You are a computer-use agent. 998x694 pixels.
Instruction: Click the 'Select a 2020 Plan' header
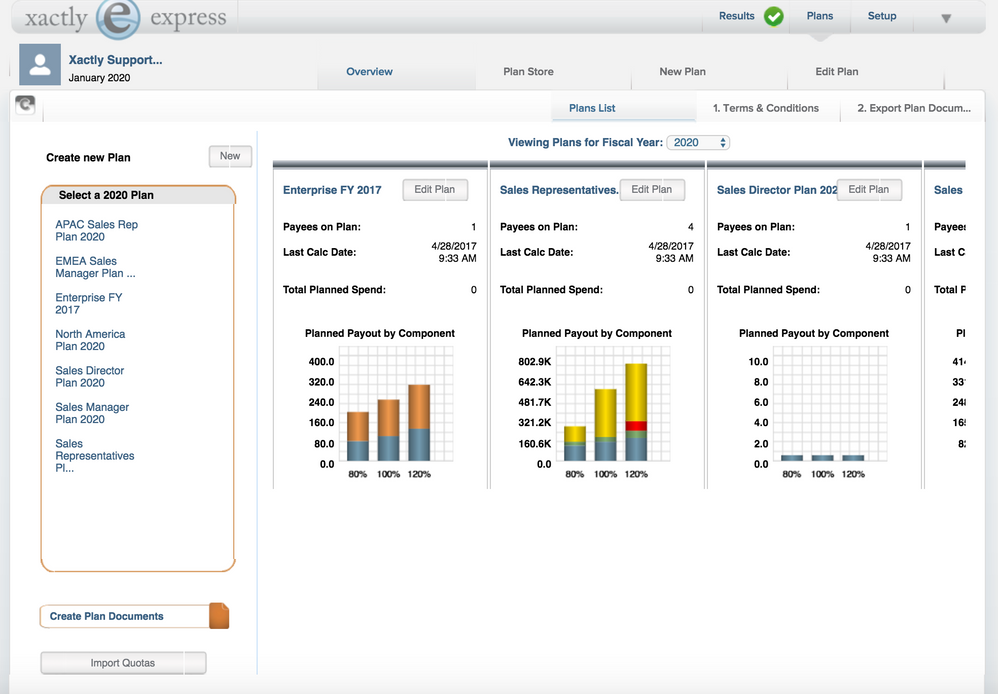(x=106, y=195)
